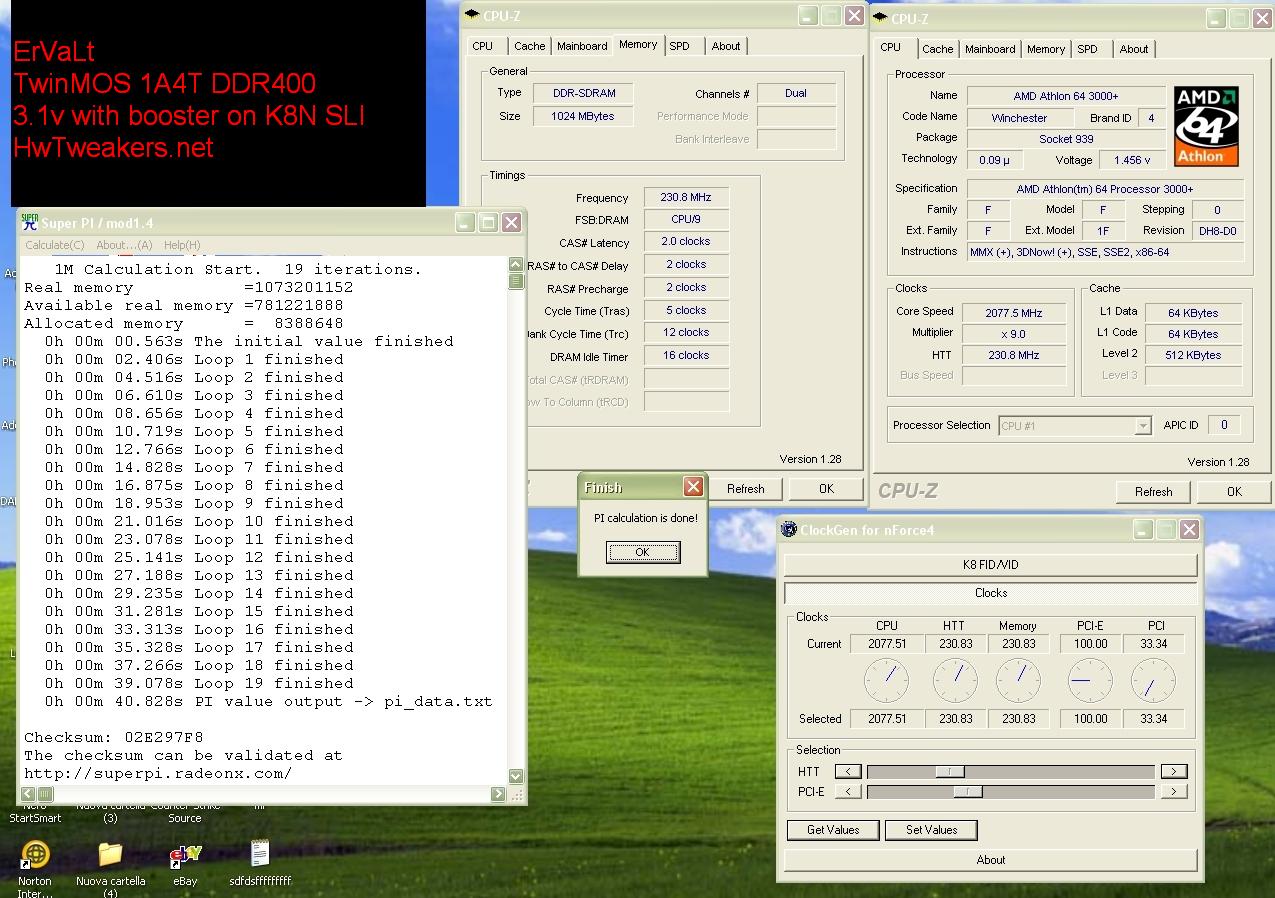Click the Memory clock dial in ClockGen

coord(1018,680)
